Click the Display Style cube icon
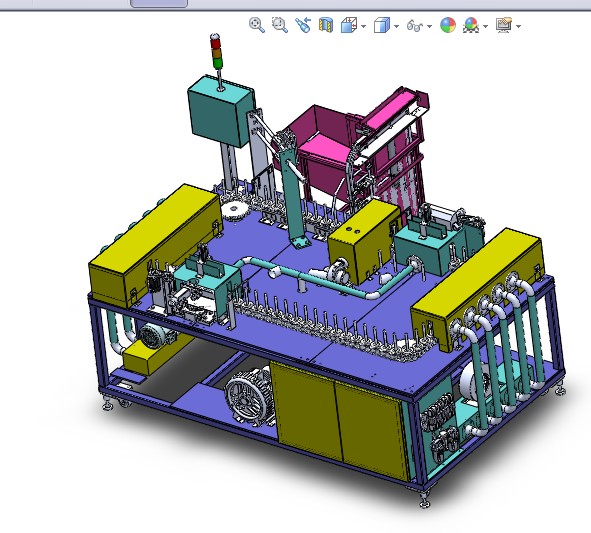 tap(382, 25)
